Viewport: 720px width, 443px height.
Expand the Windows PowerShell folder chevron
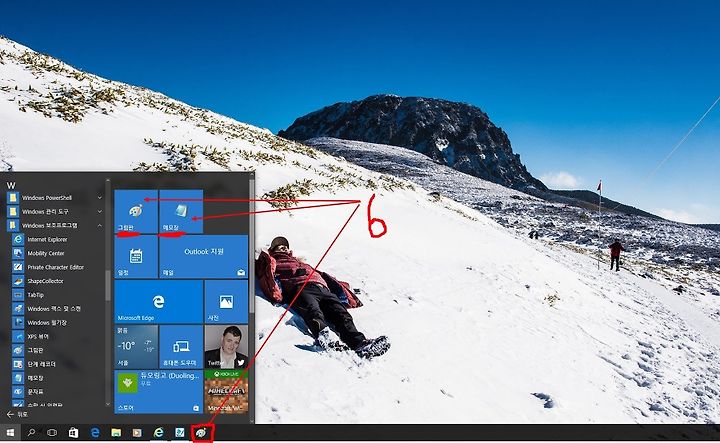tap(100, 198)
